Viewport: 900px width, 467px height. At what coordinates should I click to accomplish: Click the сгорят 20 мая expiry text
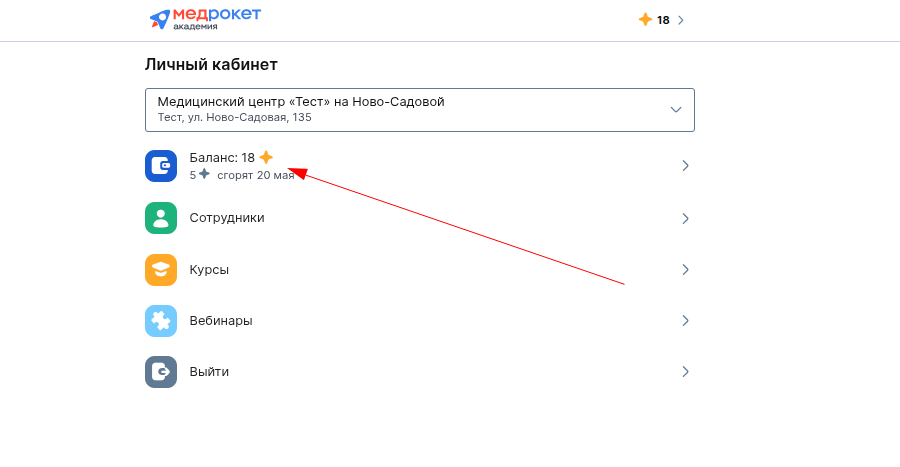255,175
